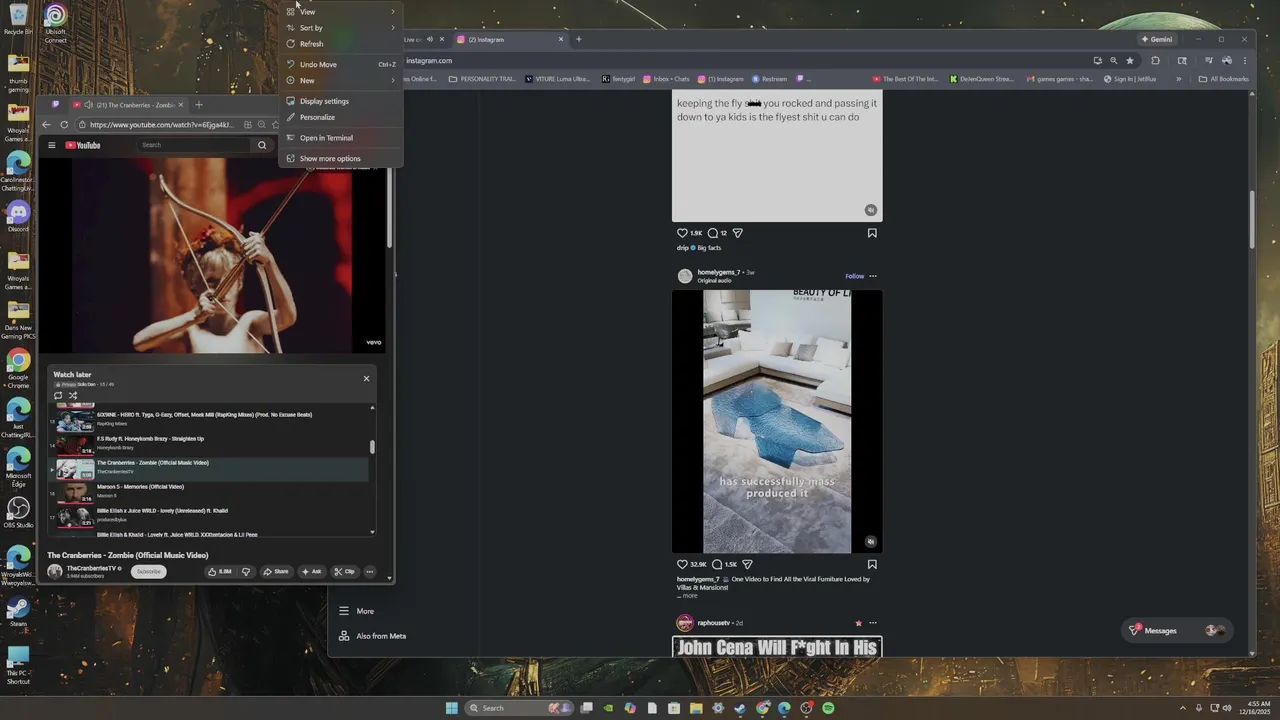Comment on the drip Instagram post
1280x720 pixels.
tap(713, 233)
